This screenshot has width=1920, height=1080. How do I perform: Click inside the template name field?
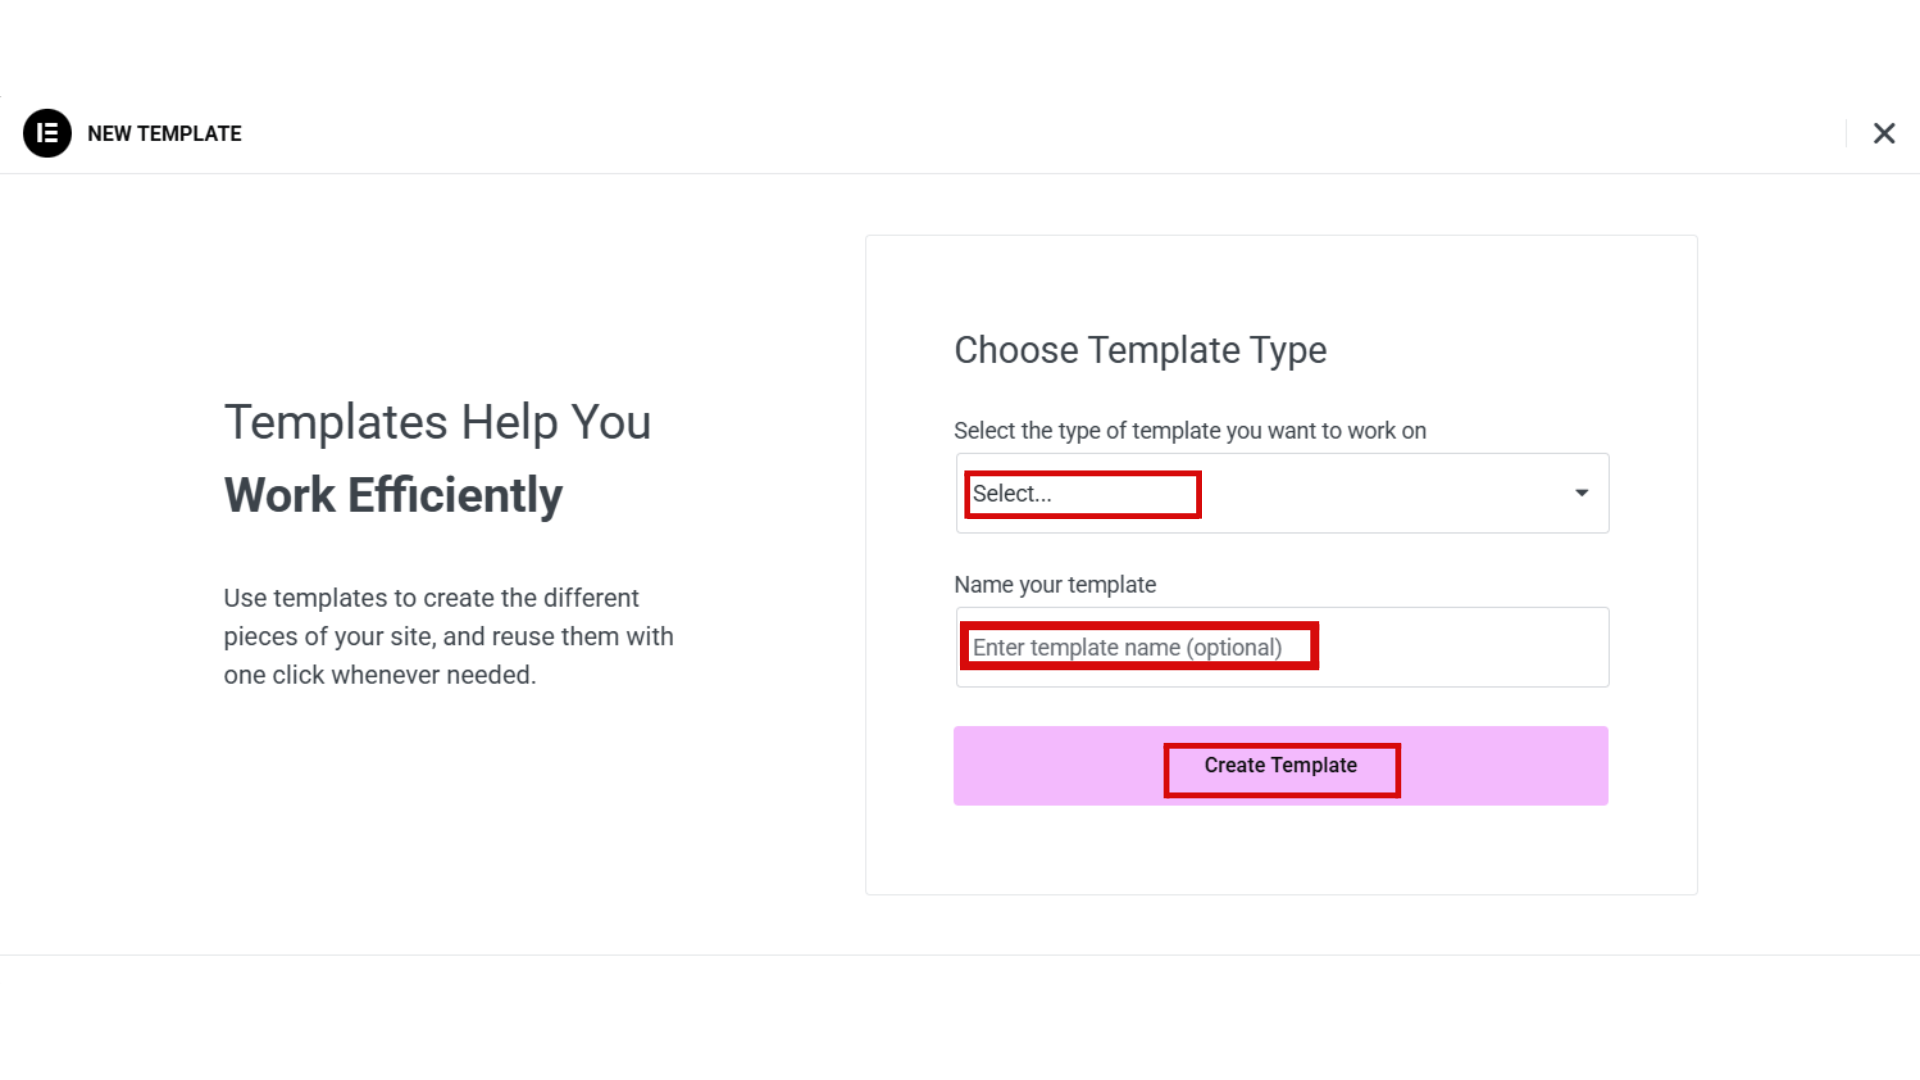pyautogui.click(x=1281, y=647)
